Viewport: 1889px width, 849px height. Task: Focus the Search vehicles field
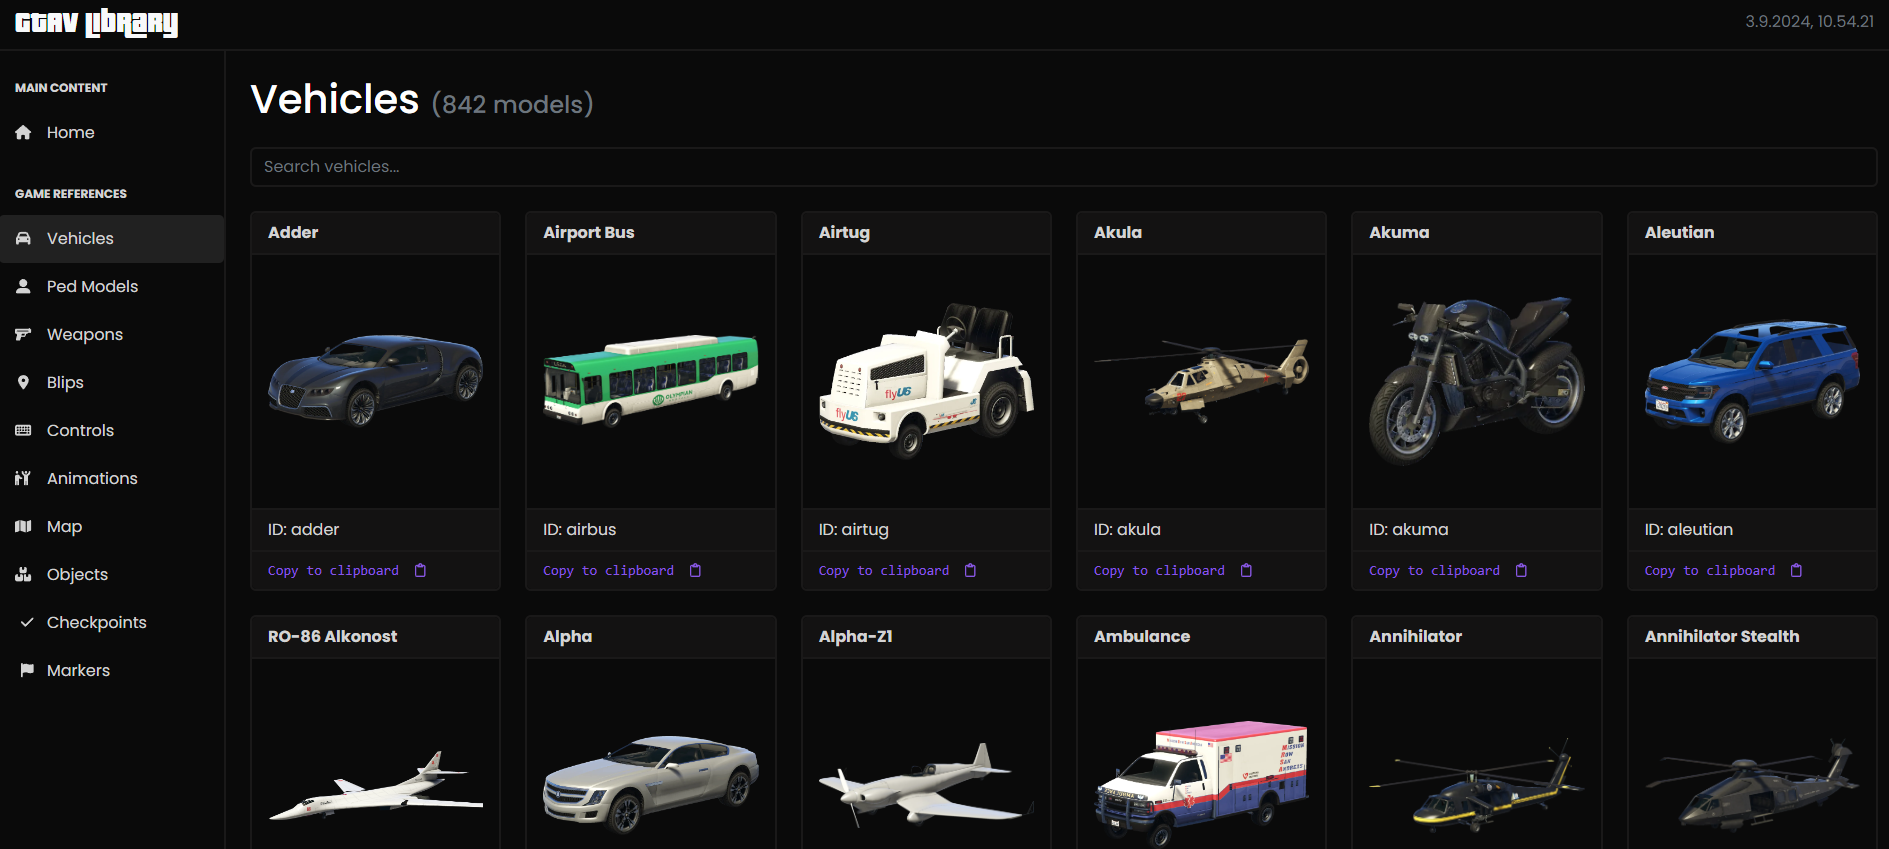(x=1063, y=167)
